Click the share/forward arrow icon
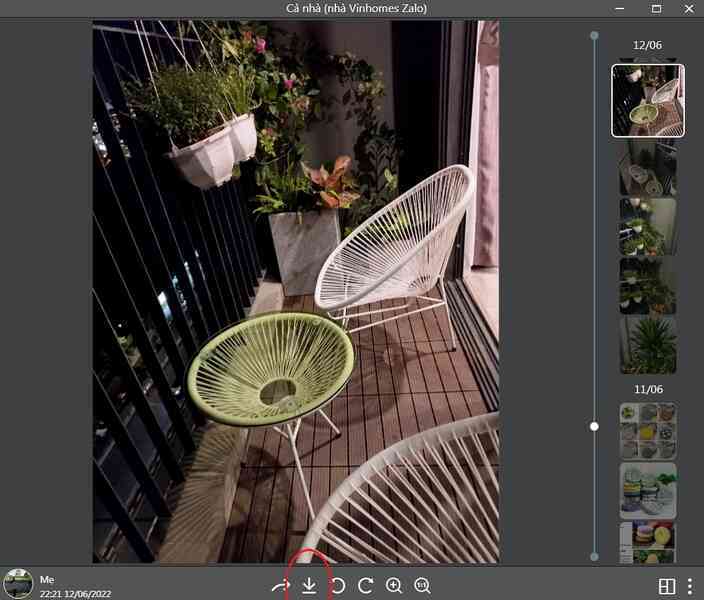Screen dimensions: 704x600 [281, 586]
